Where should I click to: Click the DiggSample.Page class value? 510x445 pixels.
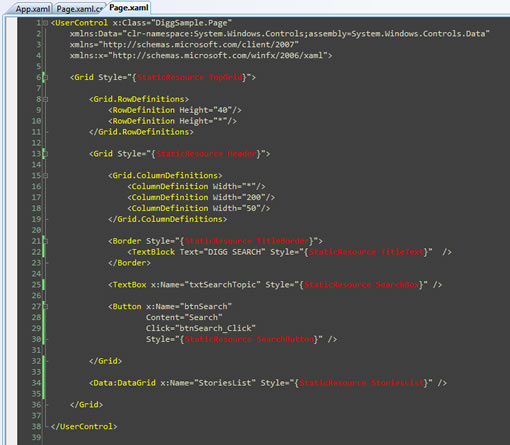coord(191,23)
